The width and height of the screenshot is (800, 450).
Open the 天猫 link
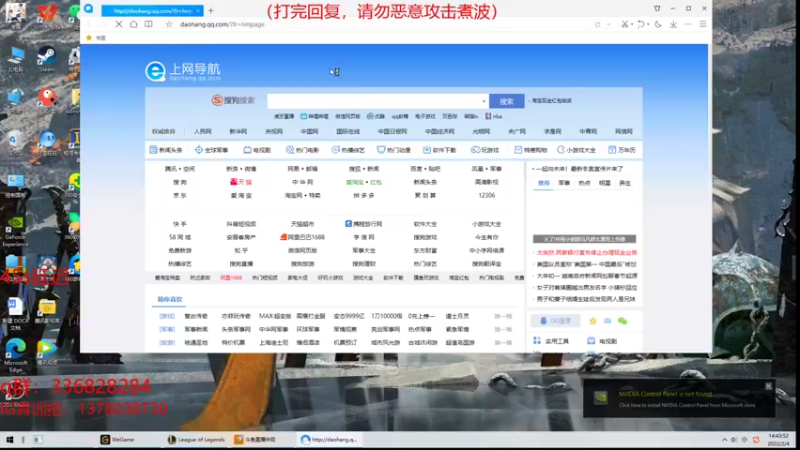[241, 182]
